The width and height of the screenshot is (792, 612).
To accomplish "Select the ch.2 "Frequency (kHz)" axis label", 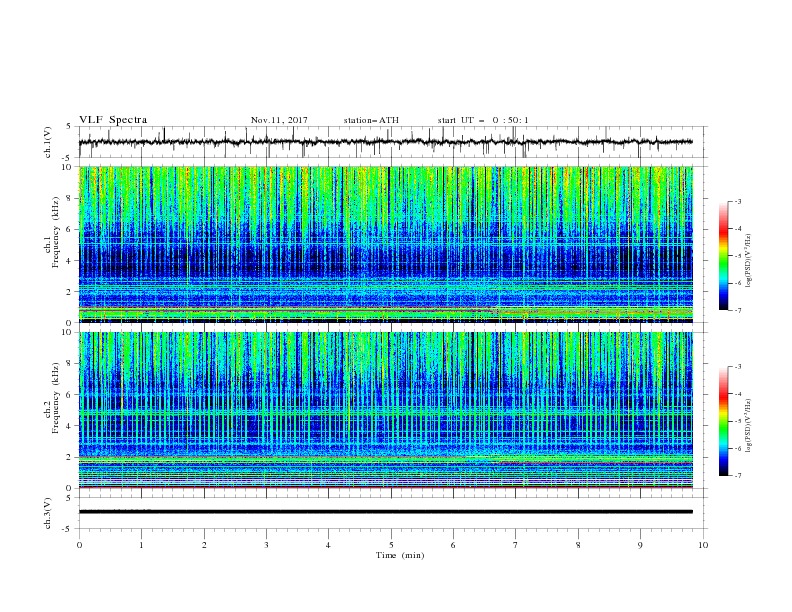I will (x=56, y=398).
